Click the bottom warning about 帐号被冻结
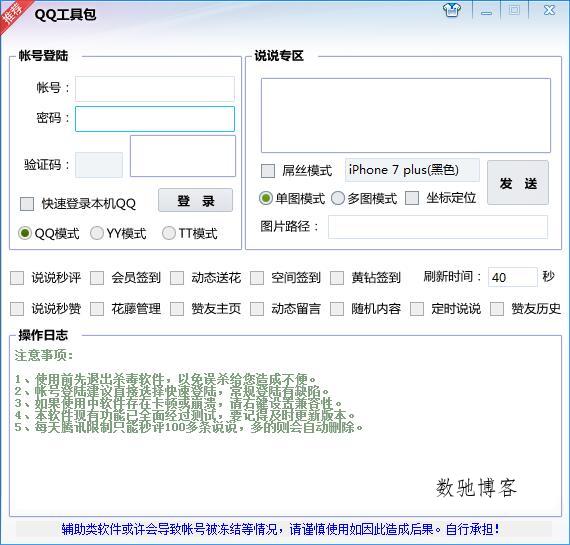 click(x=281, y=529)
